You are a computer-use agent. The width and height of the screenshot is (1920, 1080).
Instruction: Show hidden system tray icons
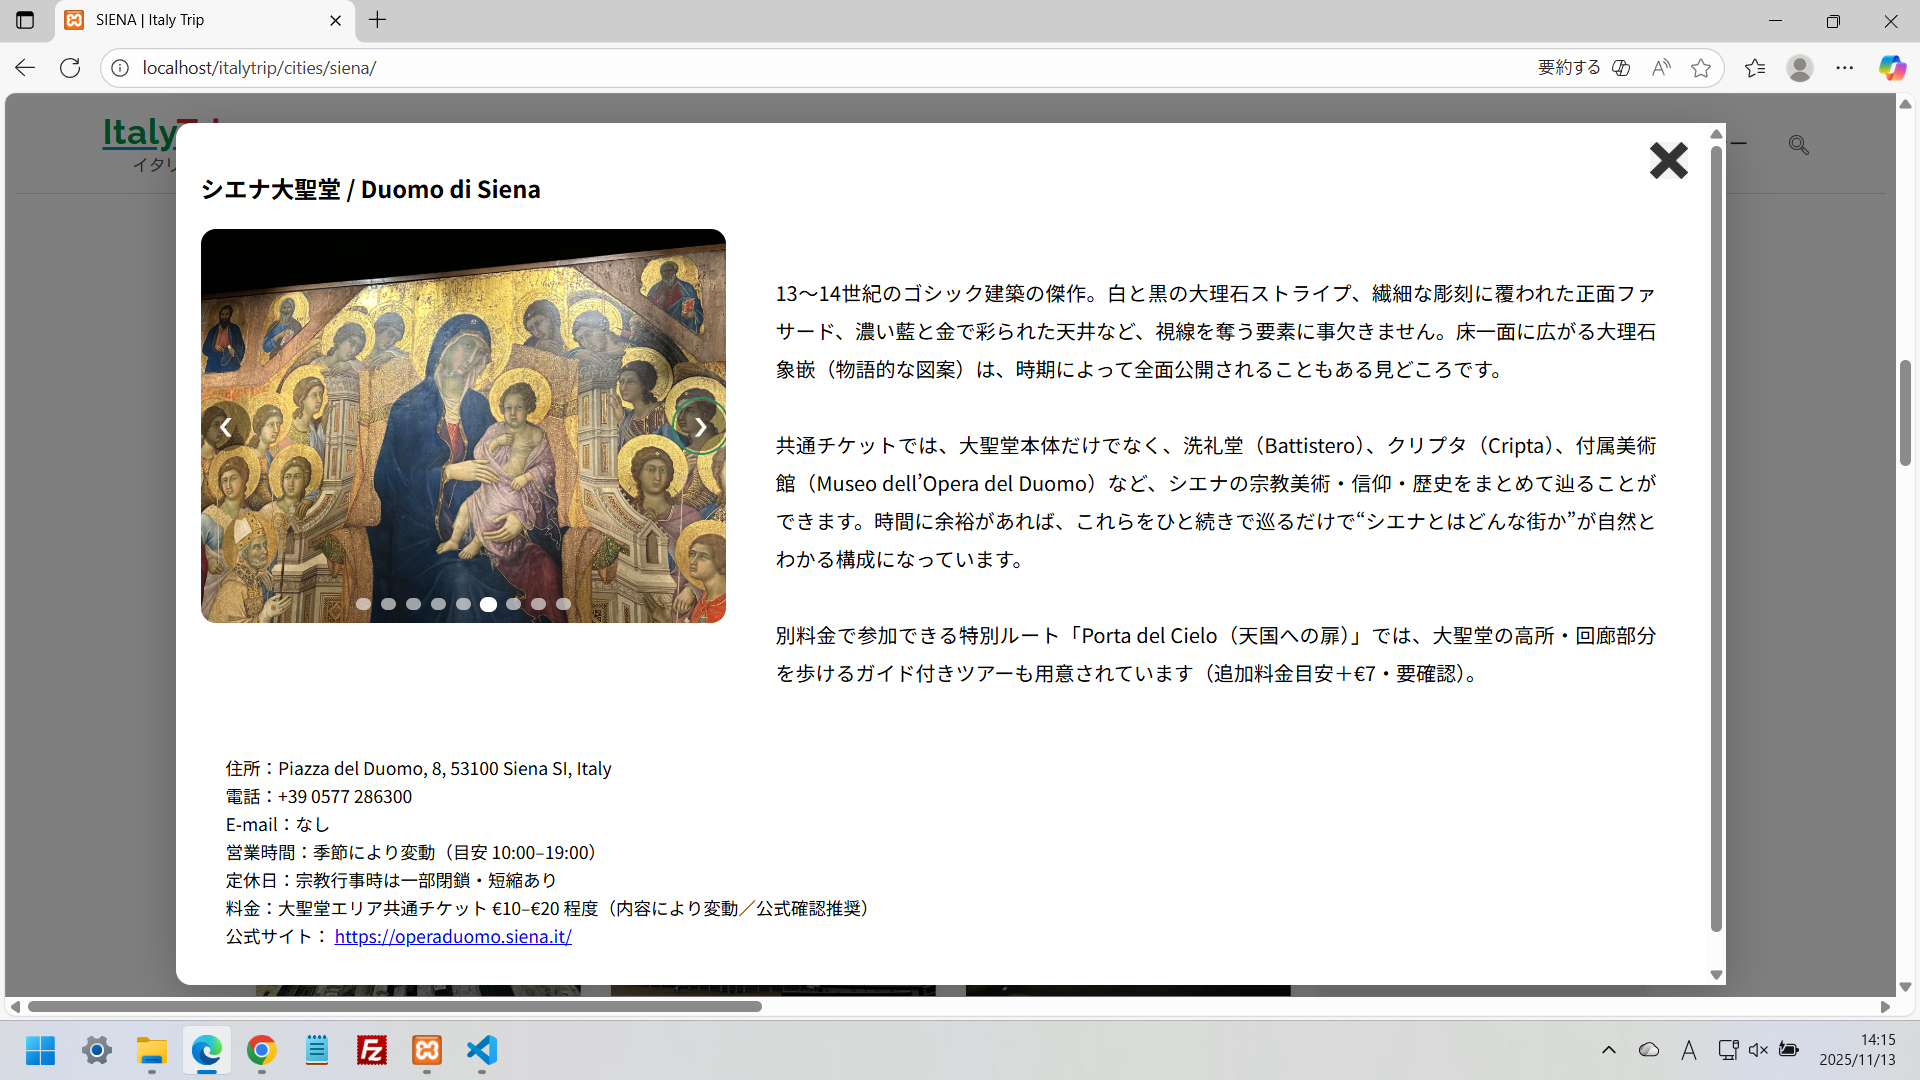point(1608,1050)
